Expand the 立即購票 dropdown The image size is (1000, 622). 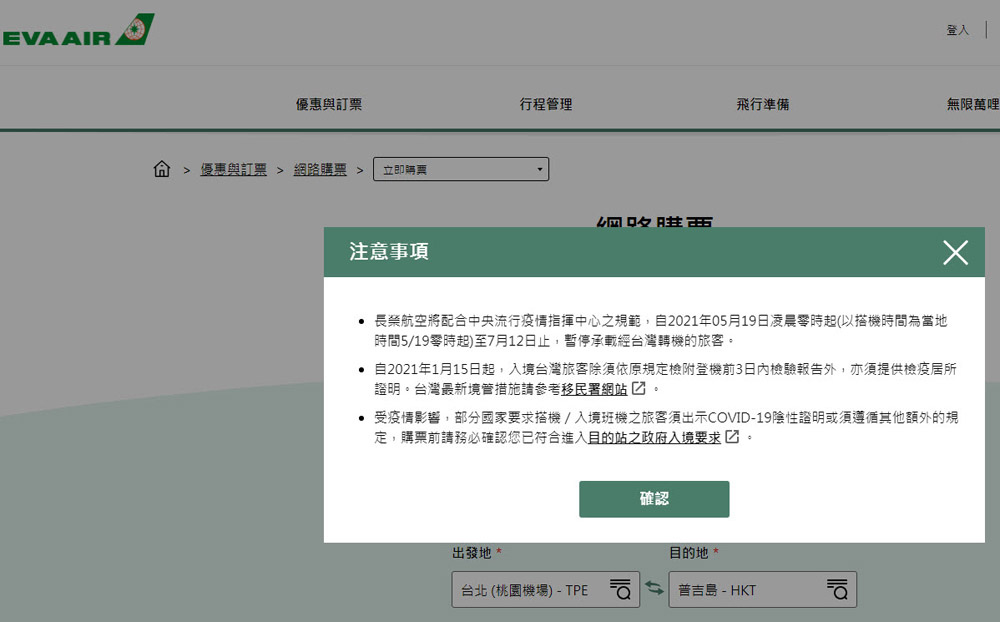[x=460, y=169]
